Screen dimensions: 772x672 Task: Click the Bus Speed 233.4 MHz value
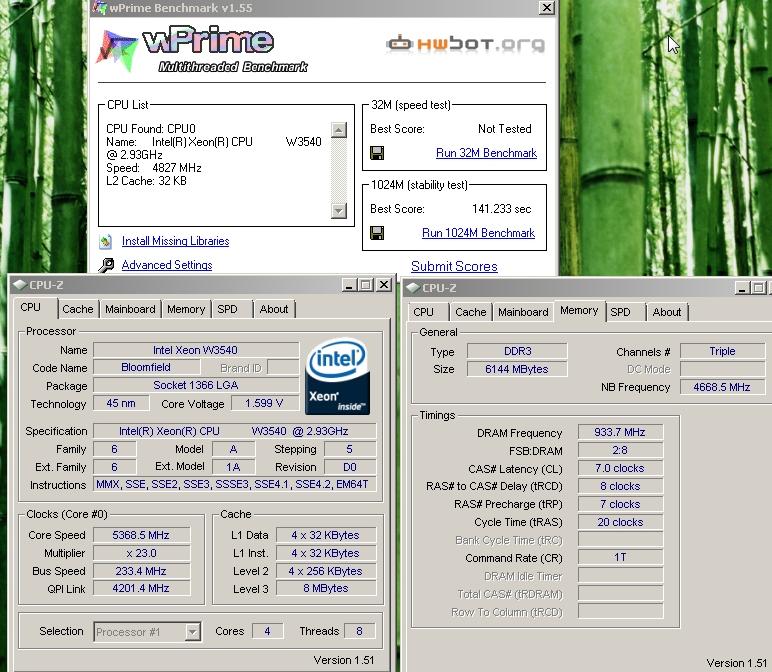pyautogui.click(x=141, y=571)
